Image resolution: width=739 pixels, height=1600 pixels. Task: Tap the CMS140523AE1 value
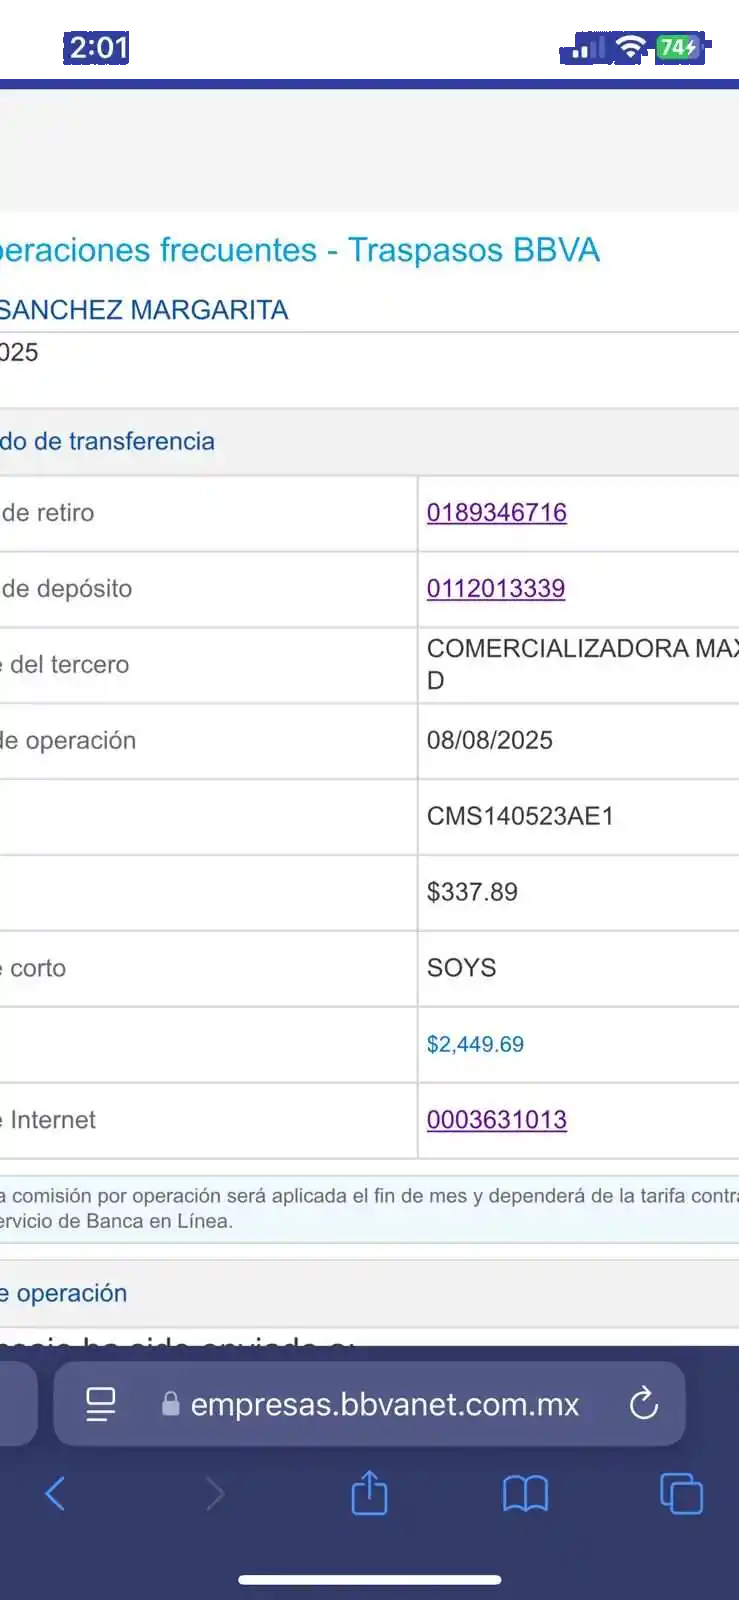pyautogui.click(x=520, y=816)
